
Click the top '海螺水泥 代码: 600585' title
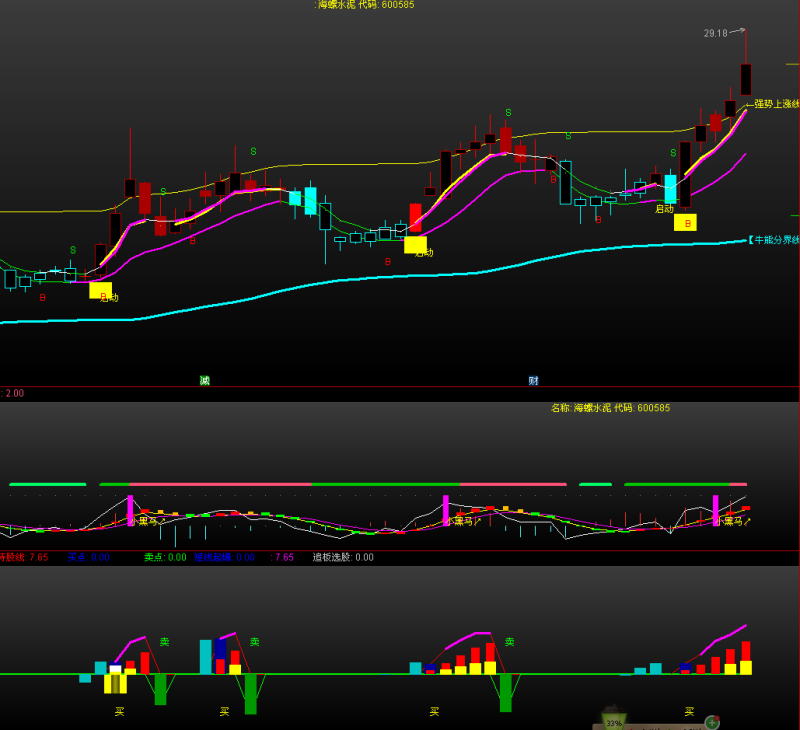(x=366, y=5)
